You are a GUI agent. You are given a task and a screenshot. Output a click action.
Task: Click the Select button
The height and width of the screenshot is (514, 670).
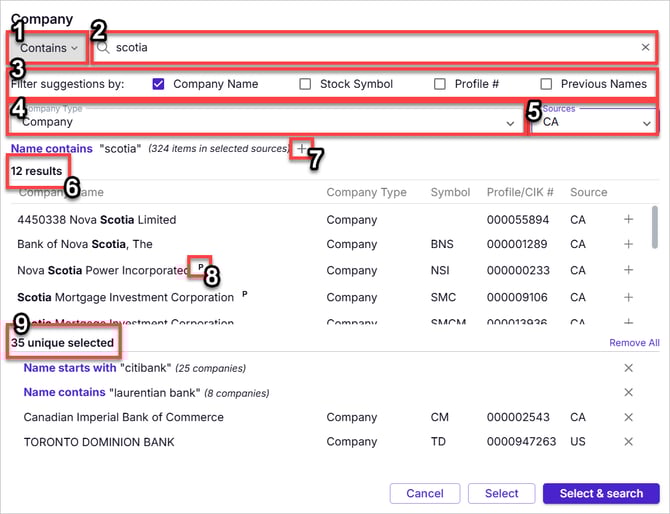pyautogui.click(x=501, y=493)
